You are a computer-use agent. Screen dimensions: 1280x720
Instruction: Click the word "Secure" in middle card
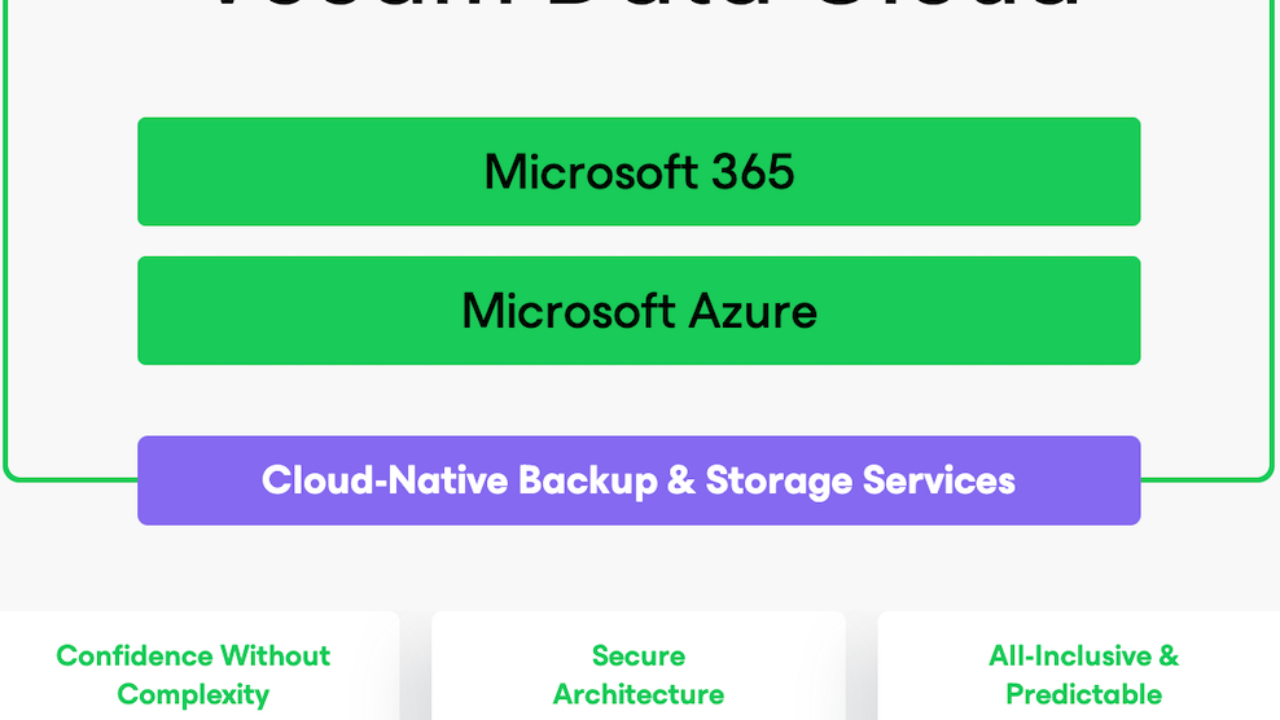[x=638, y=656]
